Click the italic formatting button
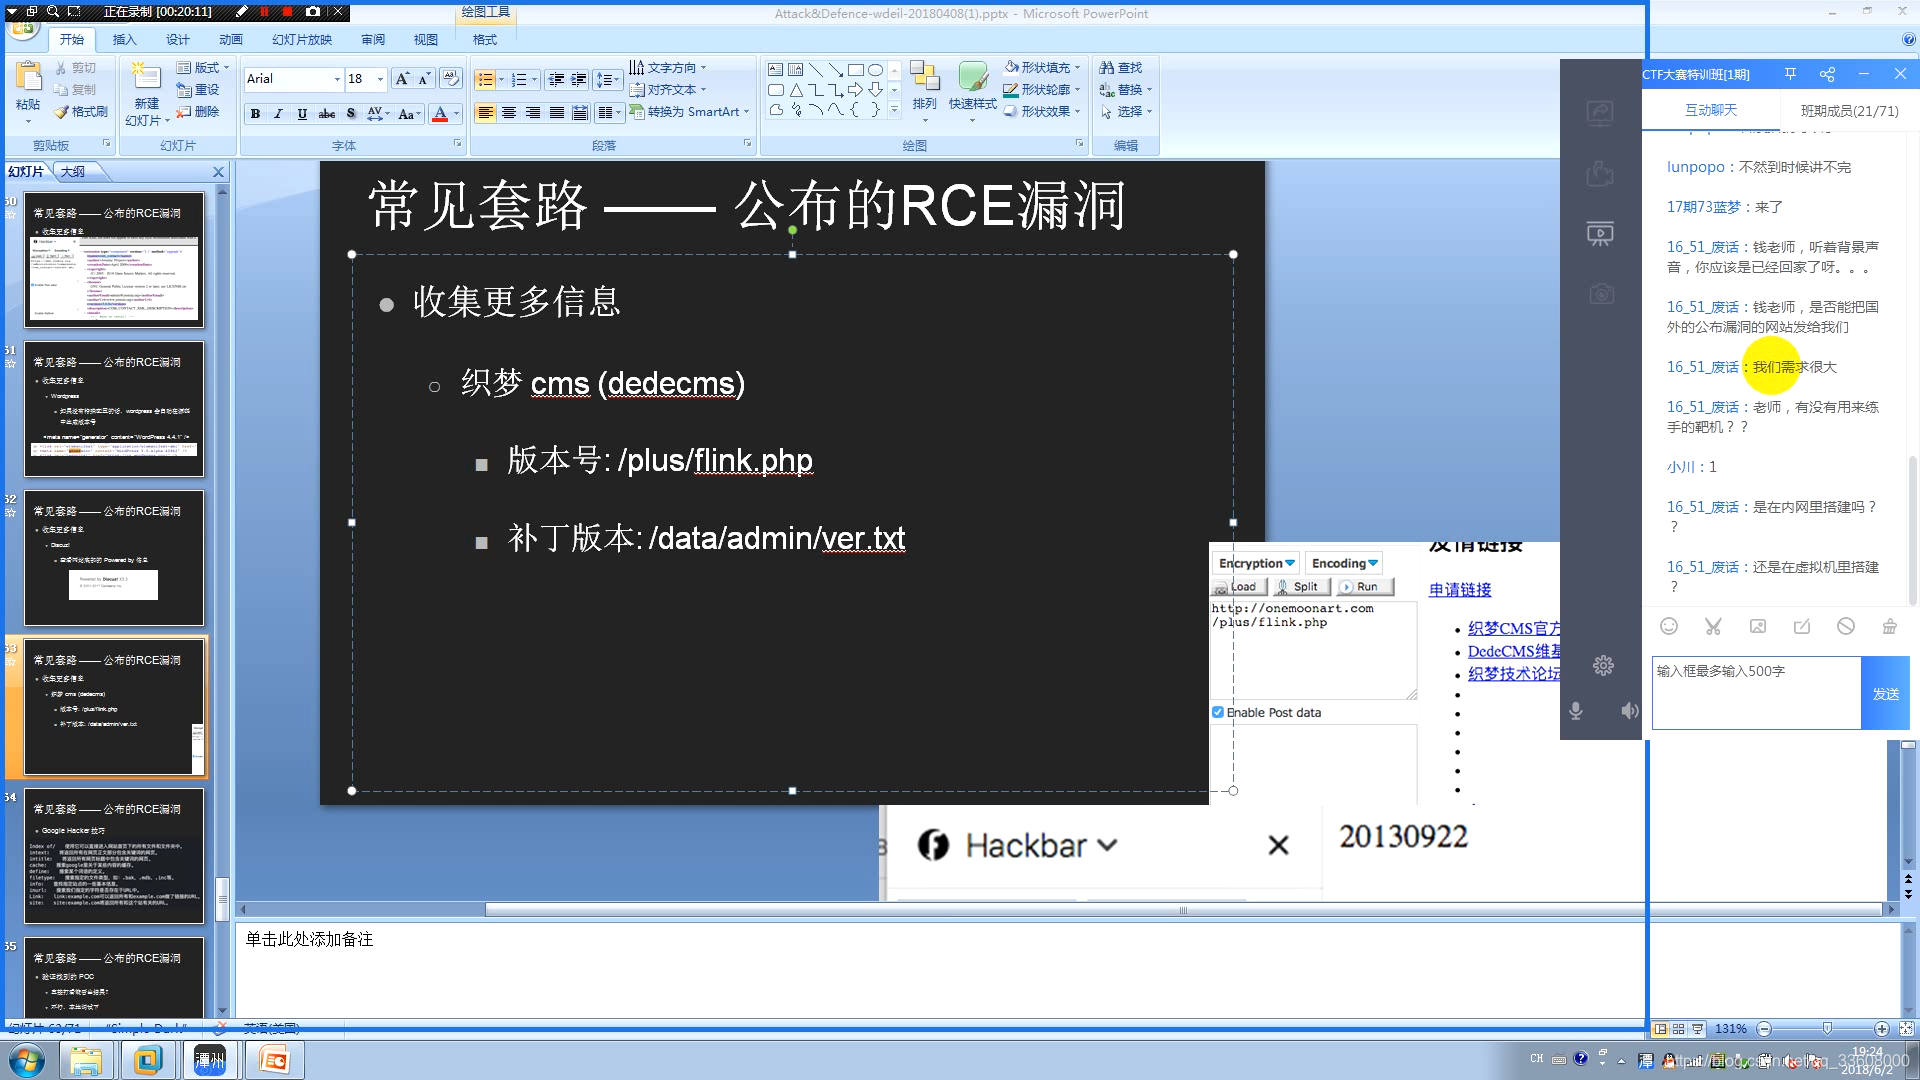 (278, 114)
